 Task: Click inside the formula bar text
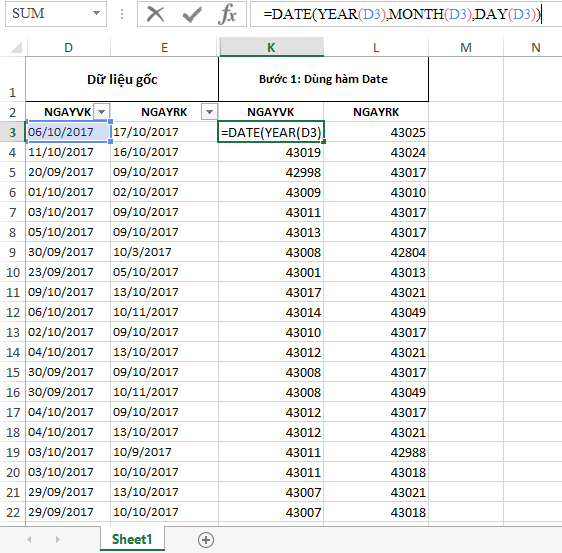click(x=401, y=14)
